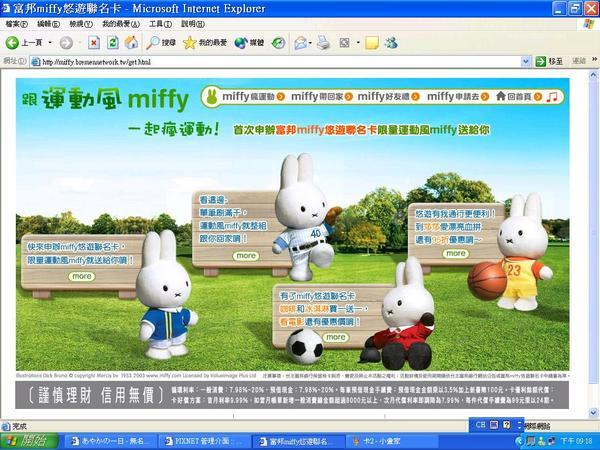The width and height of the screenshot is (600, 450).
Task: Go to the Home page house icon
Action: (x=131, y=42)
